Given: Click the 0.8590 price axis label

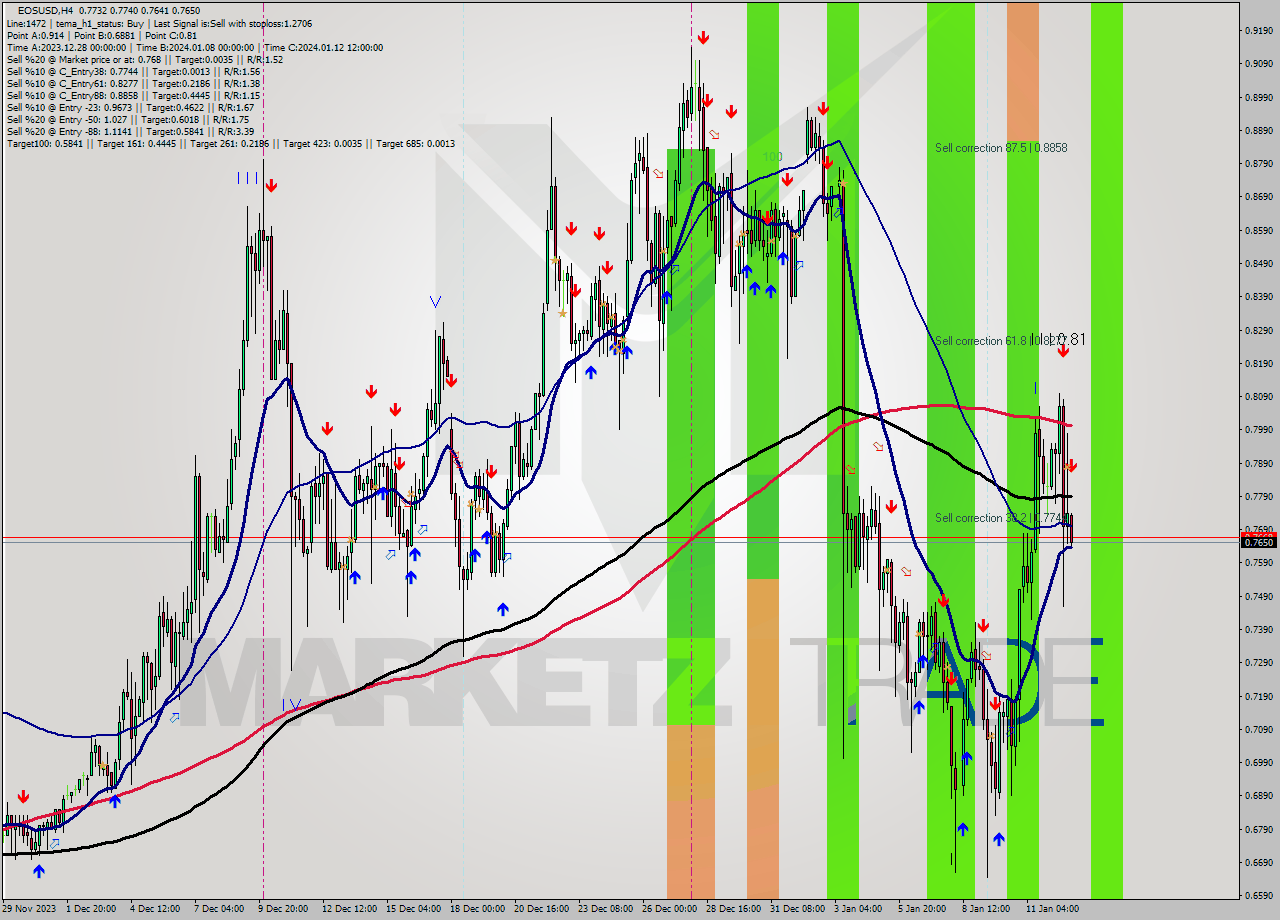Looking at the screenshot, I should tap(1259, 230).
